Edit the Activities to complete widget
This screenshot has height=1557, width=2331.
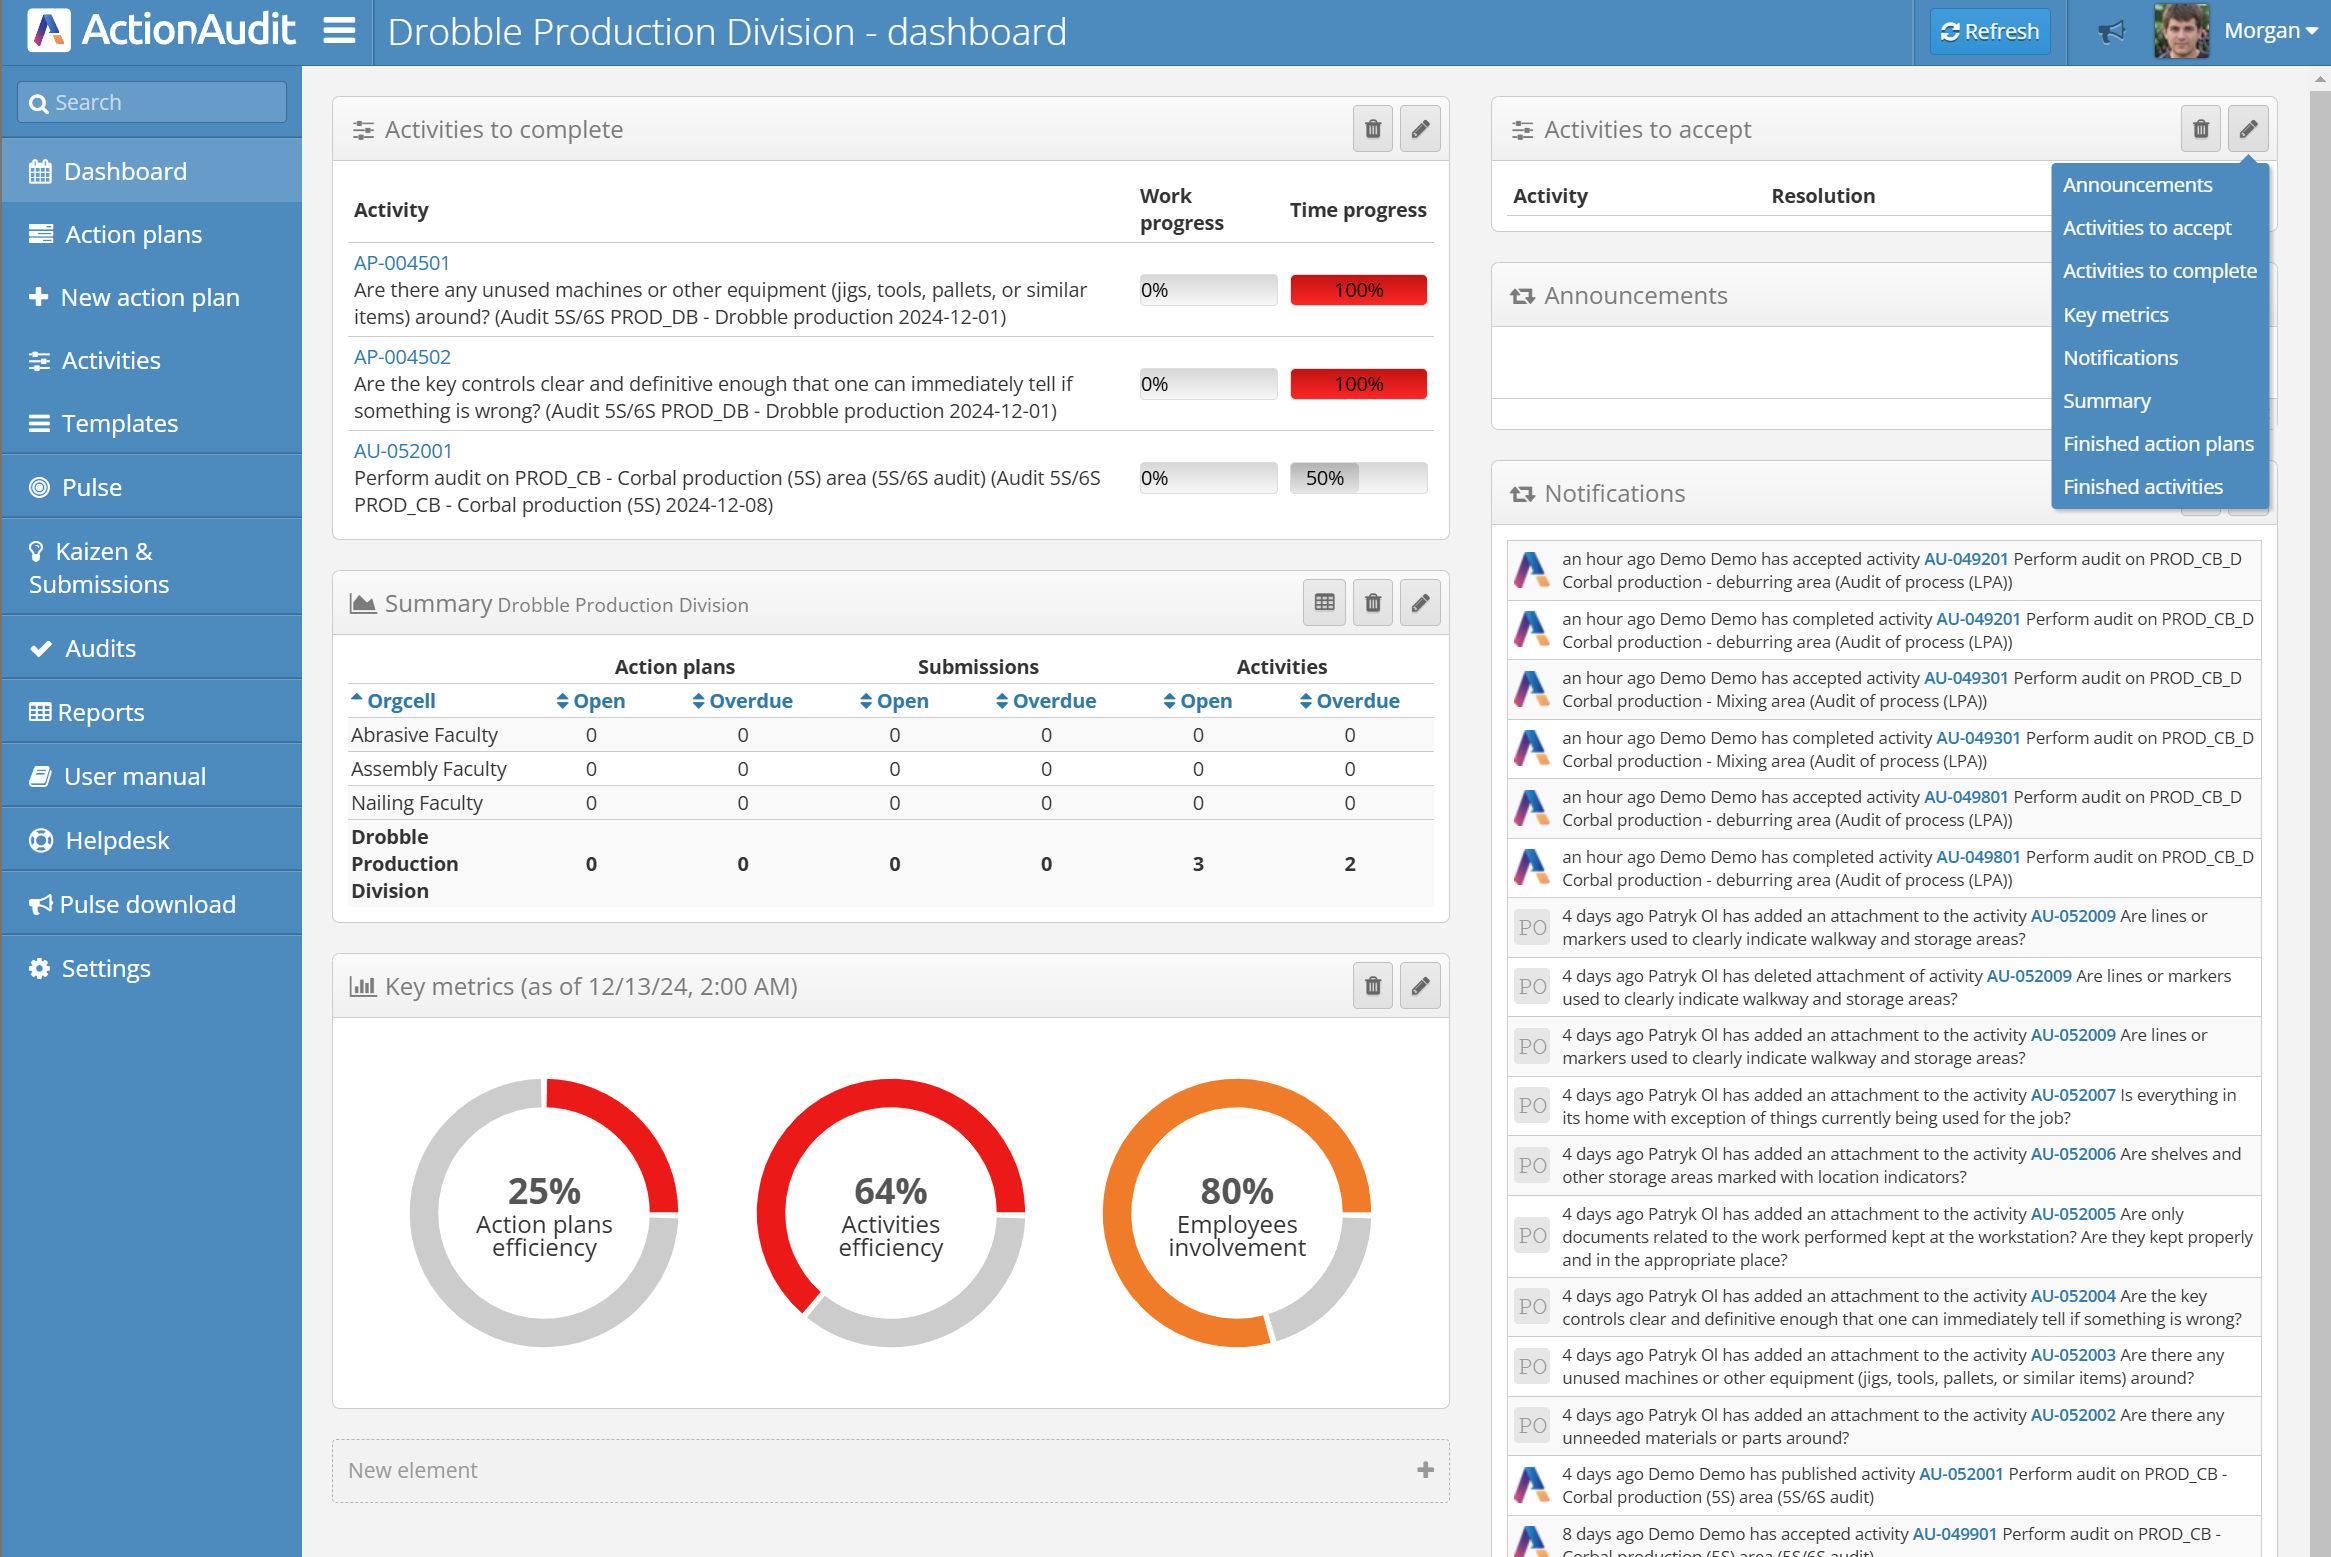1420,129
